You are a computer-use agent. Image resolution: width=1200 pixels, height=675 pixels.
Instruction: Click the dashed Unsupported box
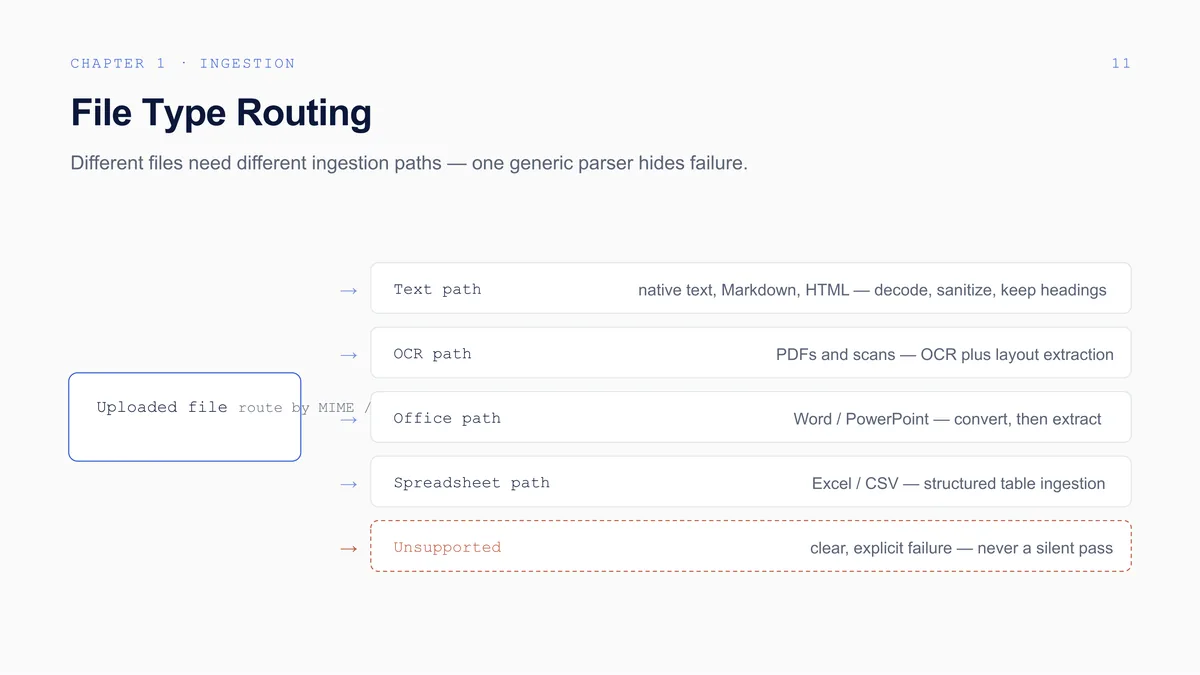coord(751,546)
